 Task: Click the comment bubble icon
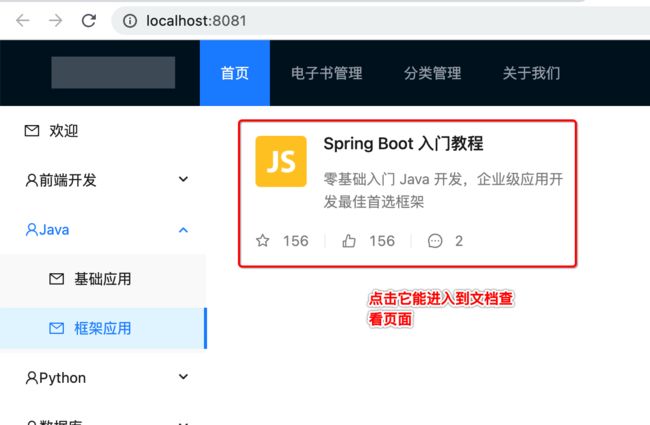435,241
